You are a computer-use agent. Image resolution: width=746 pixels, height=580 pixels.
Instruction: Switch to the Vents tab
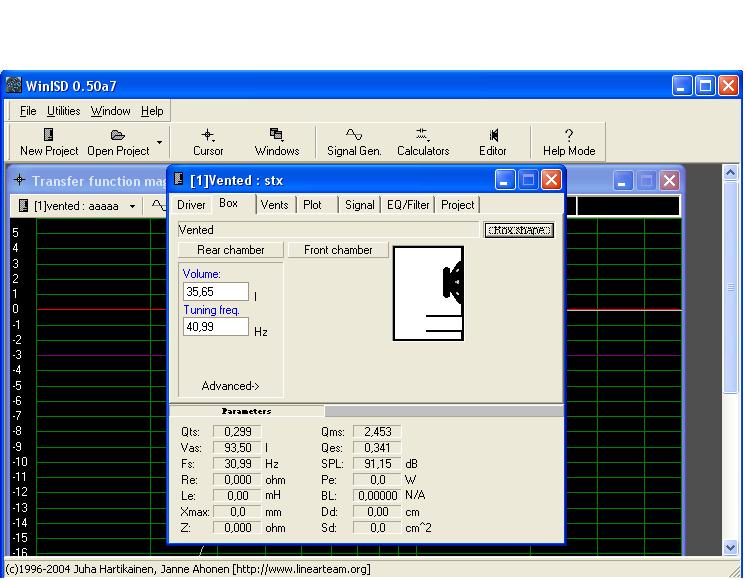275,204
